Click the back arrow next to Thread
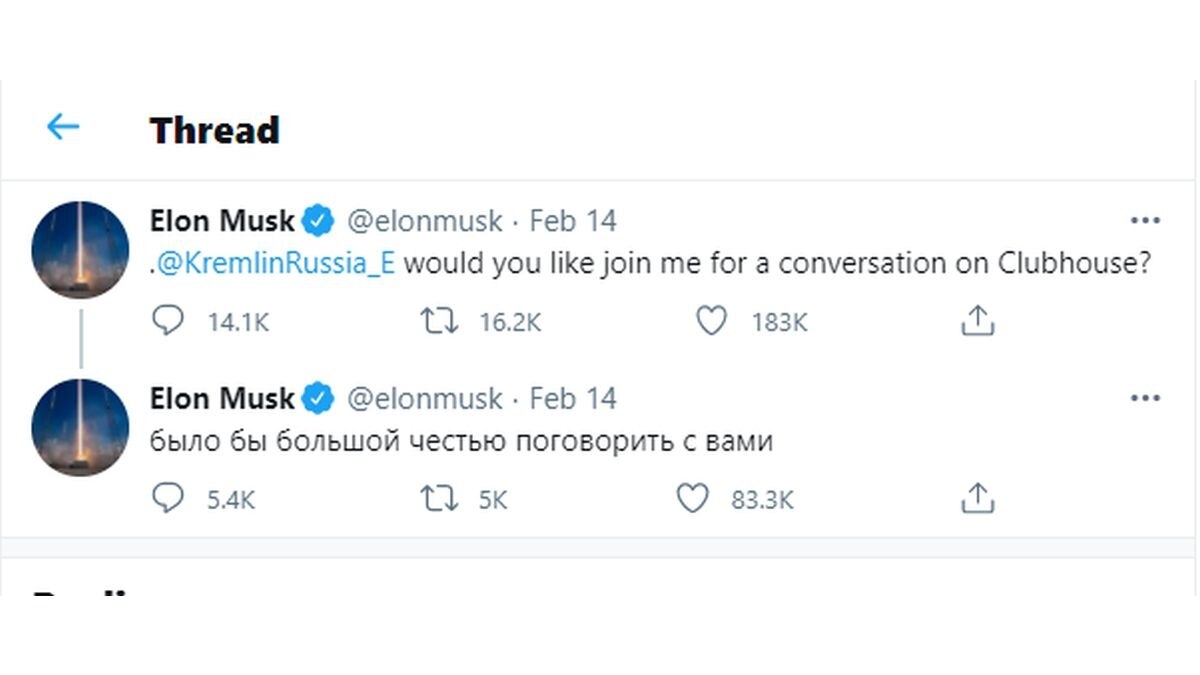Image resolution: width=1200 pixels, height=675 pixels. pos(63,127)
